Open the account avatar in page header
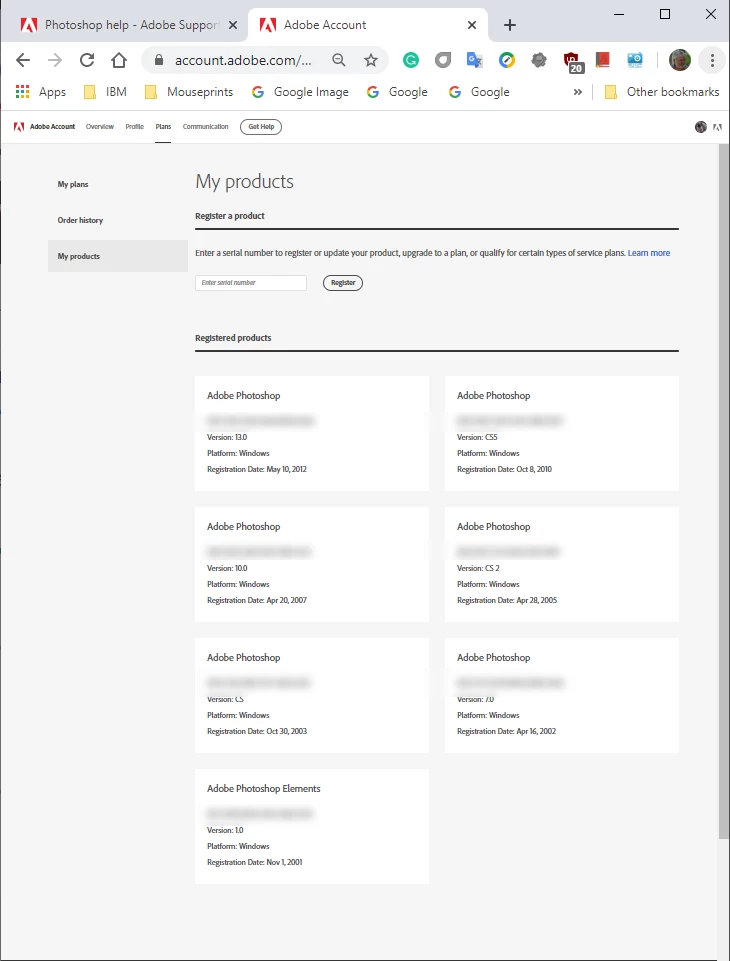730x961 pixels. (x=701, y=127)
